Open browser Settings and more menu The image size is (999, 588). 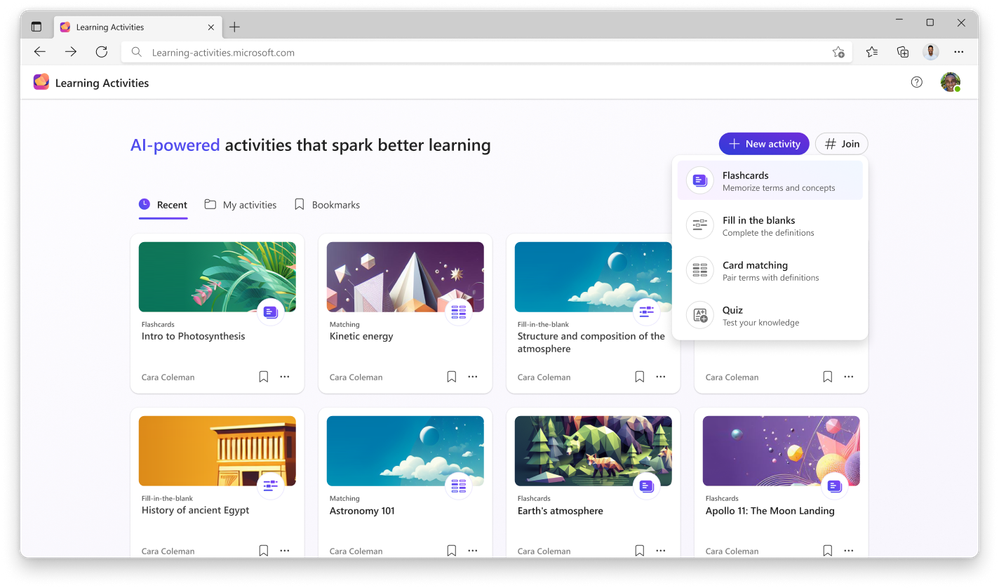click(x=959, y=52)
